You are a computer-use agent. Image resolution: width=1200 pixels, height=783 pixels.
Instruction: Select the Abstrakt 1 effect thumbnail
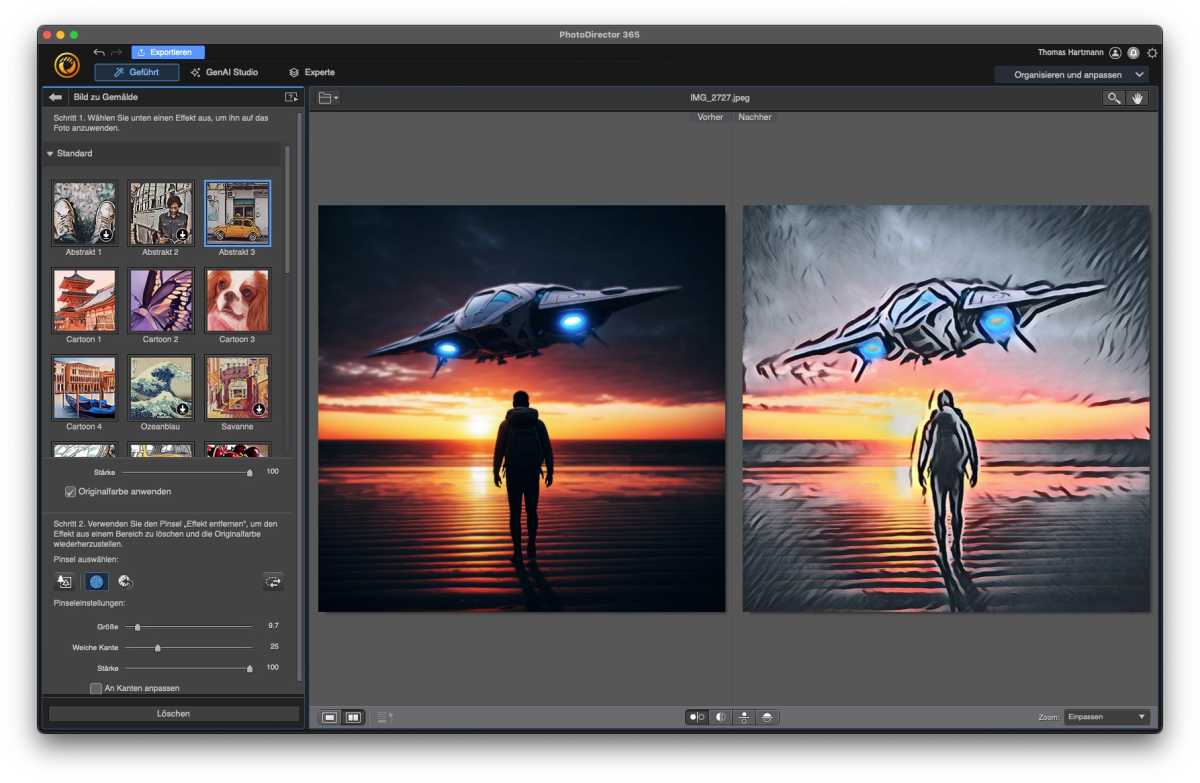[x=84, y=212]
